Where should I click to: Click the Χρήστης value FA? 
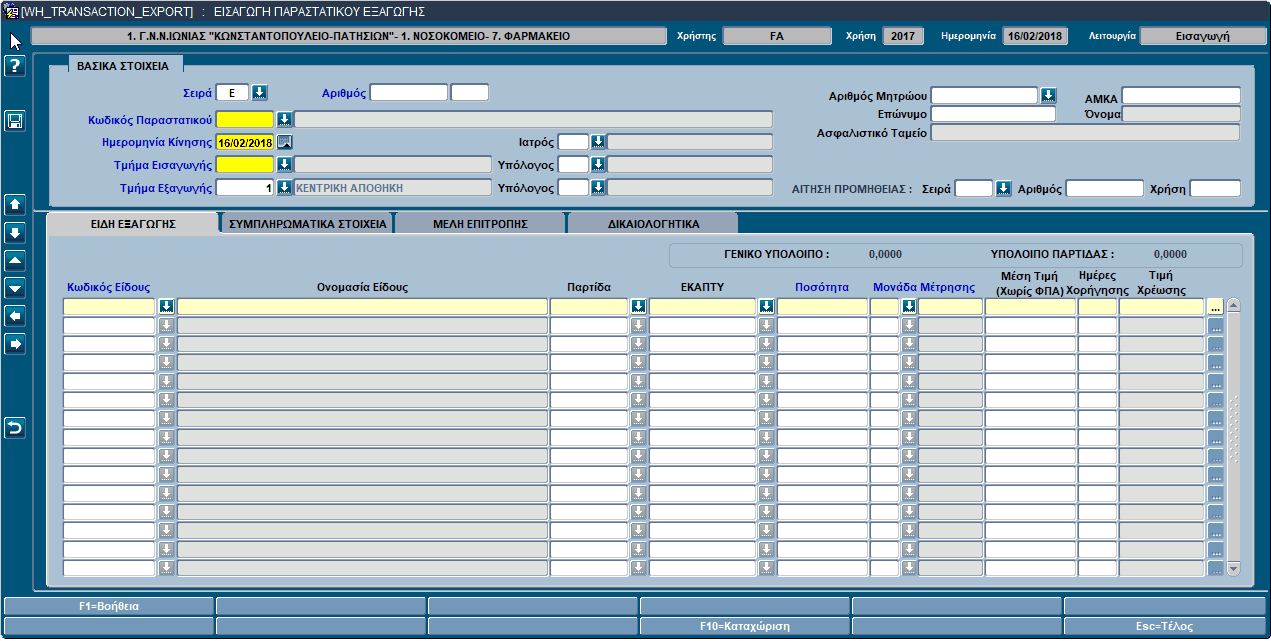tap(777, 36)
